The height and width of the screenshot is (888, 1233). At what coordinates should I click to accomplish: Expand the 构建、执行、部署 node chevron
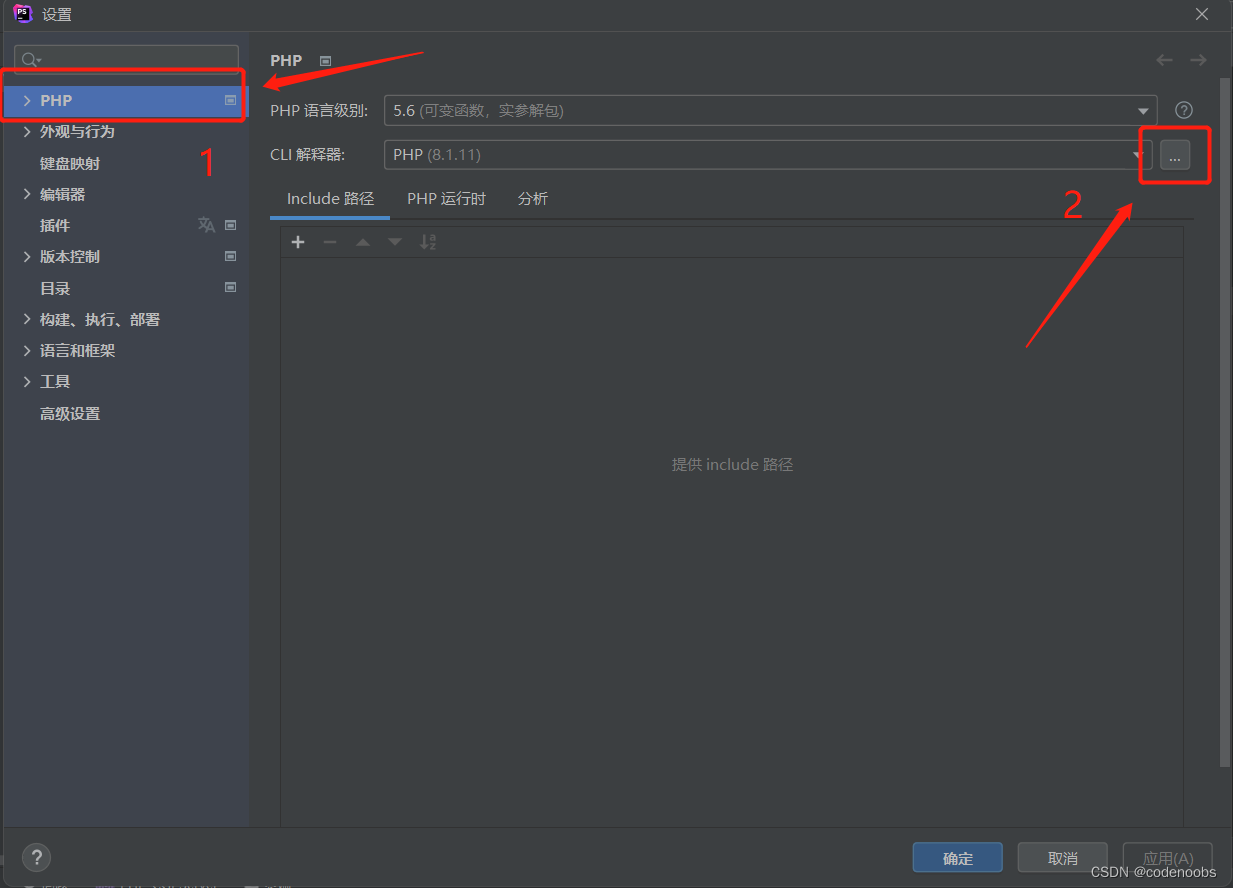27,319
